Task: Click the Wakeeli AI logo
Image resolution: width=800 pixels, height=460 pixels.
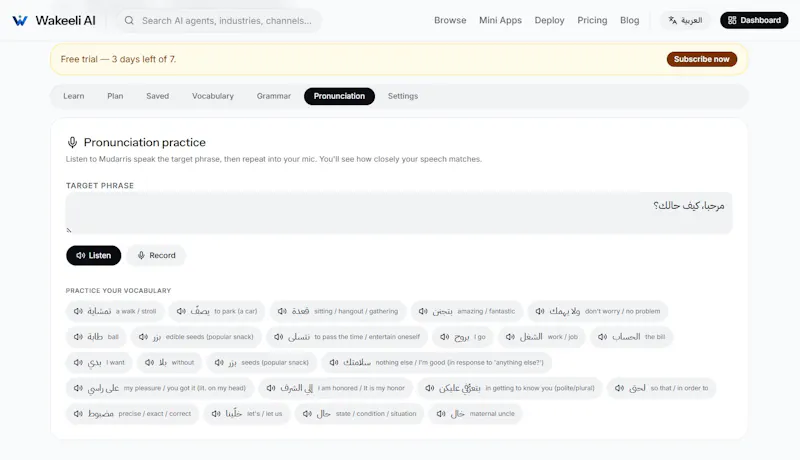Action: point(54,20)
